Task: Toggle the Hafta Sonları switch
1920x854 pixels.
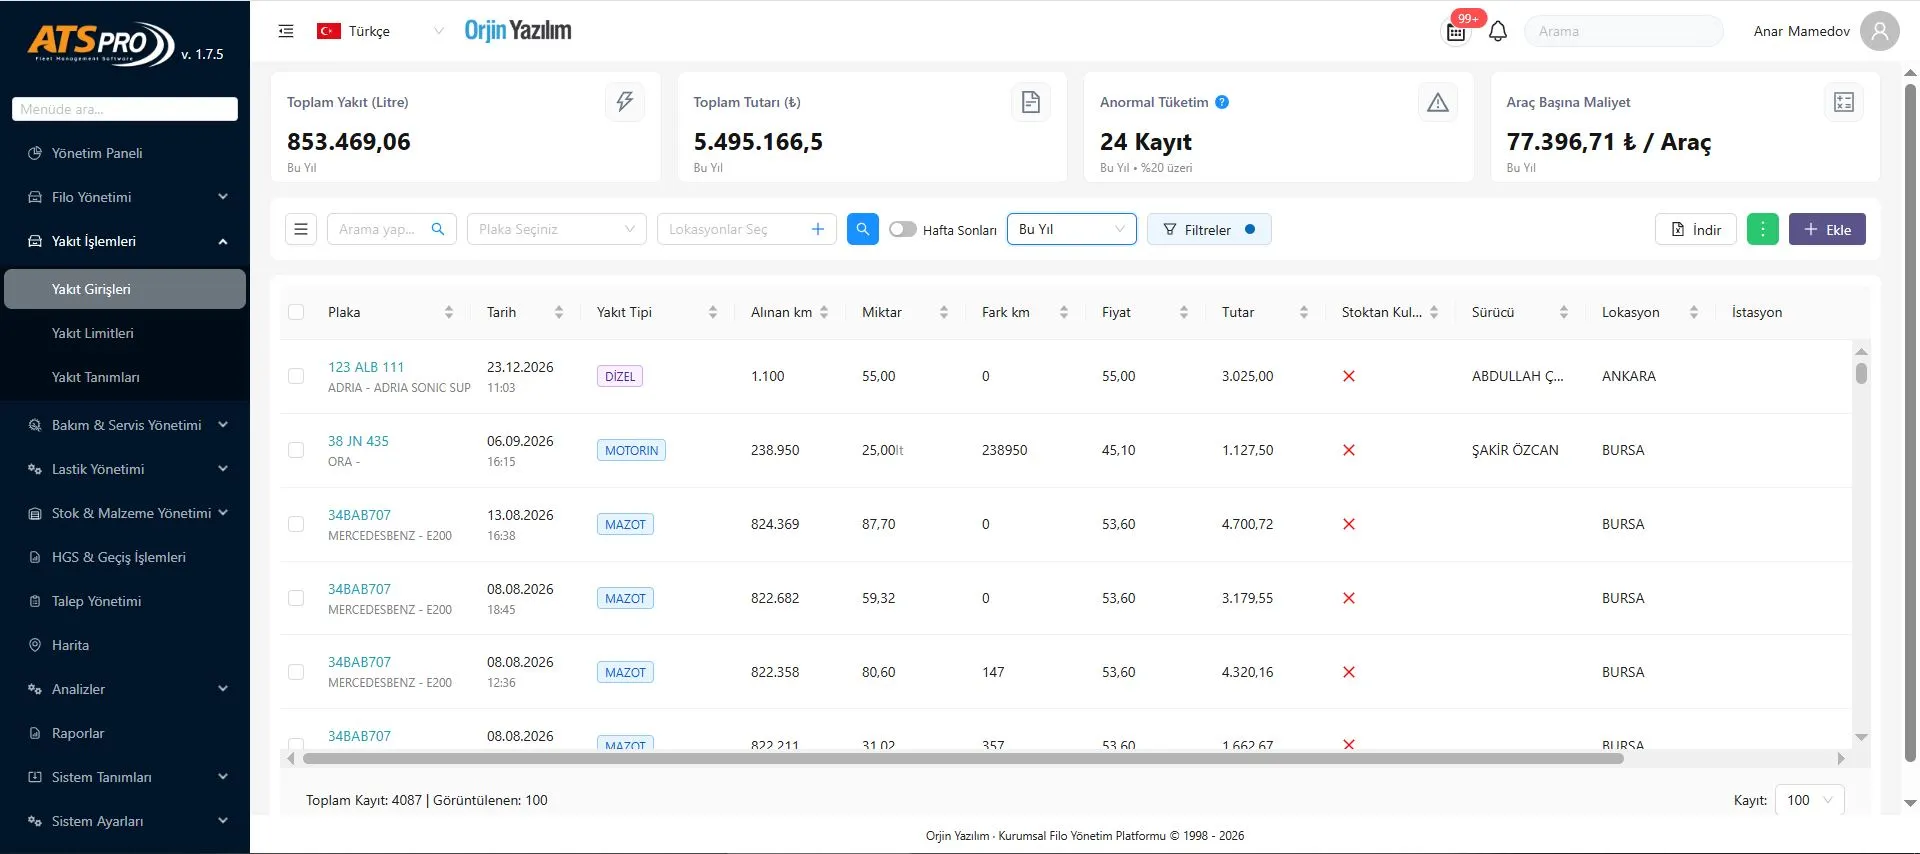Action: click(x=903, y=229)
